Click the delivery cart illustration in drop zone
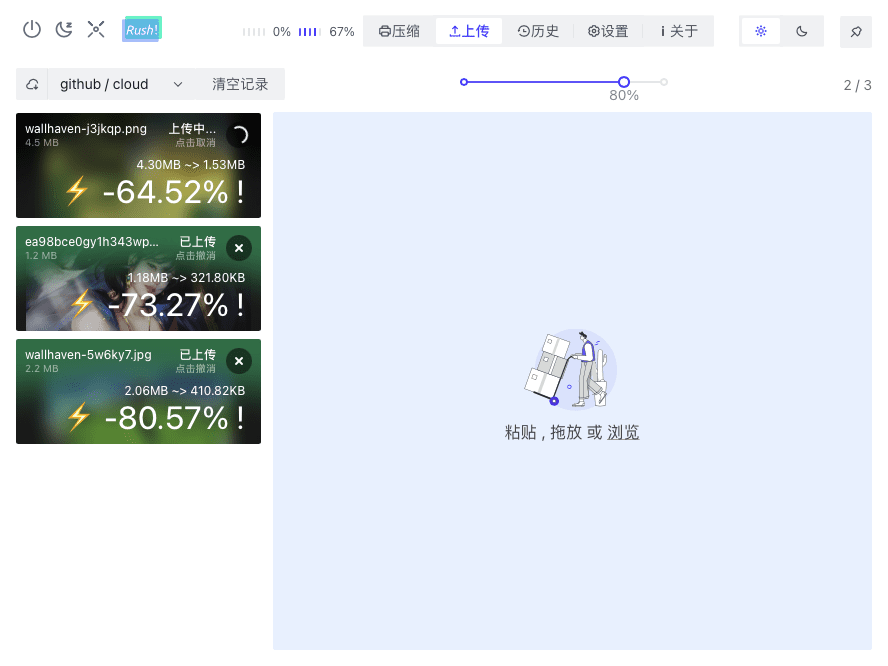 [x=571, y=369]
